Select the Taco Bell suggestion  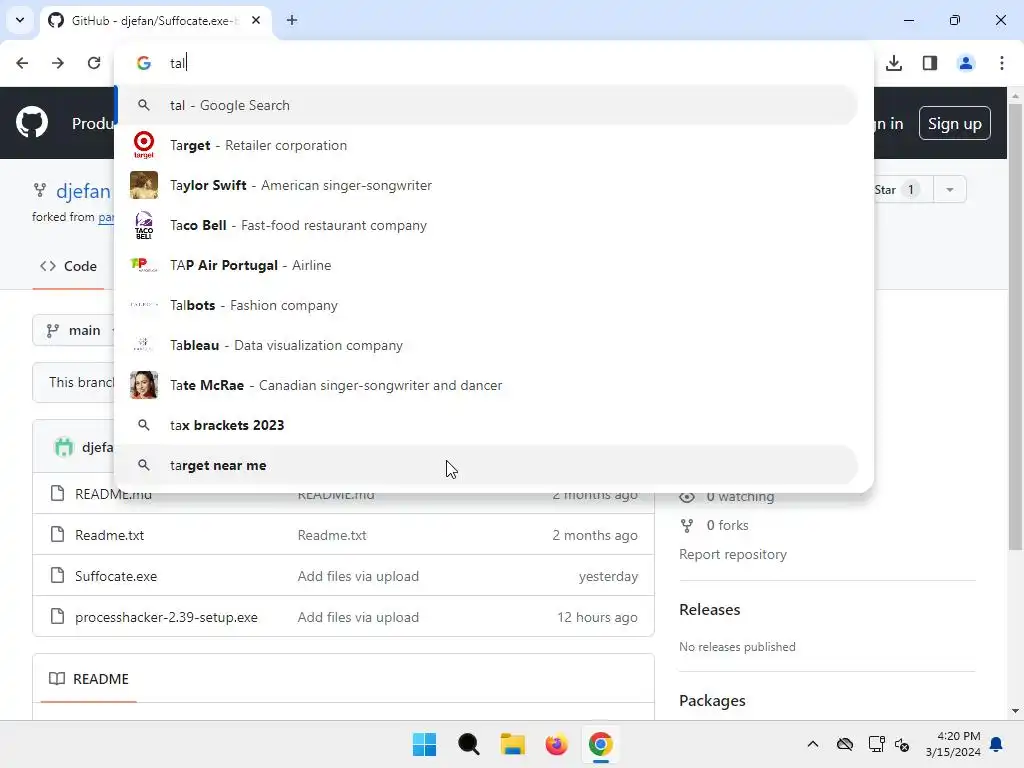click(486, 225)
